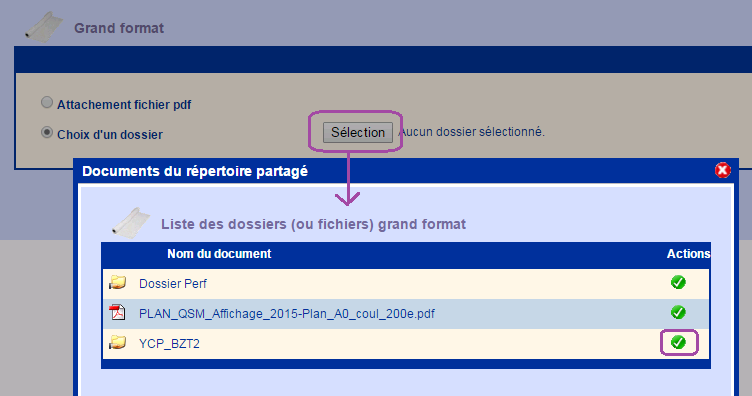Click the Nom du document column header
This screenshot has width=752, height=396.
point(219,254)
